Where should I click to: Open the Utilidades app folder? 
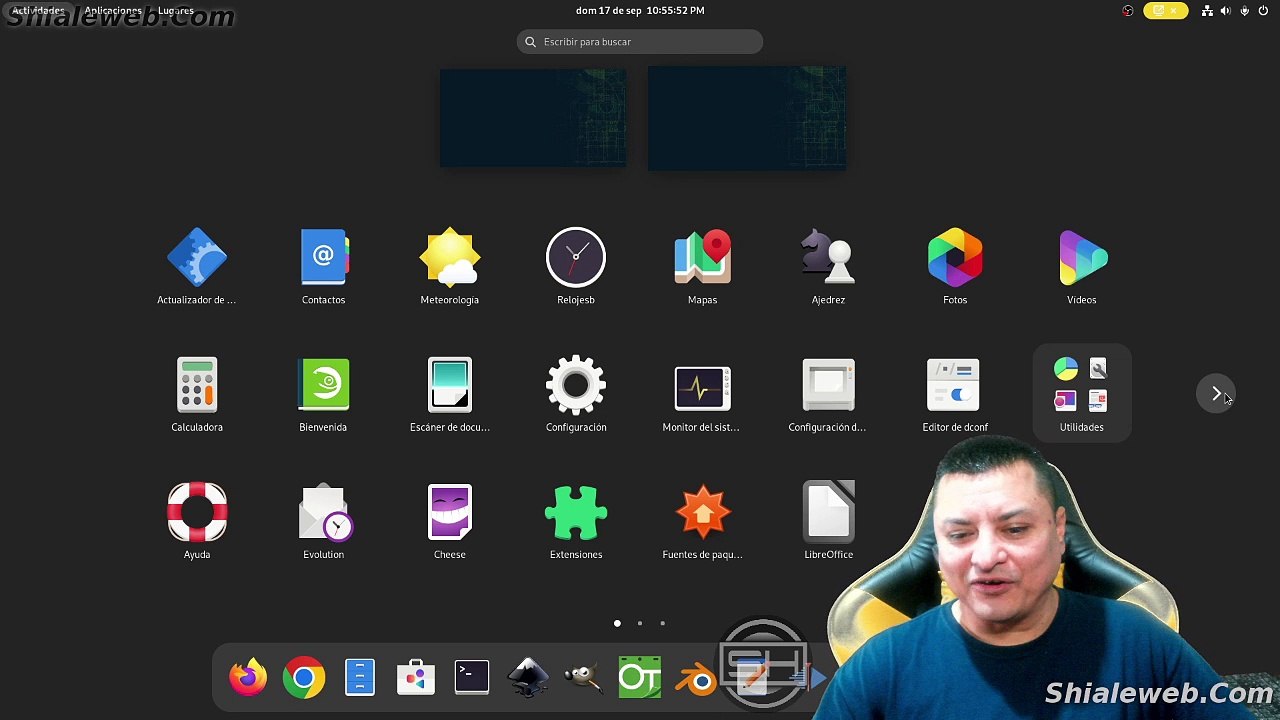1082,392
